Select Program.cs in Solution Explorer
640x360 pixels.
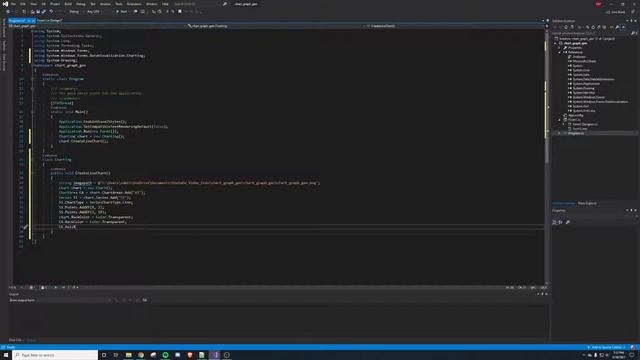point(576,133)
